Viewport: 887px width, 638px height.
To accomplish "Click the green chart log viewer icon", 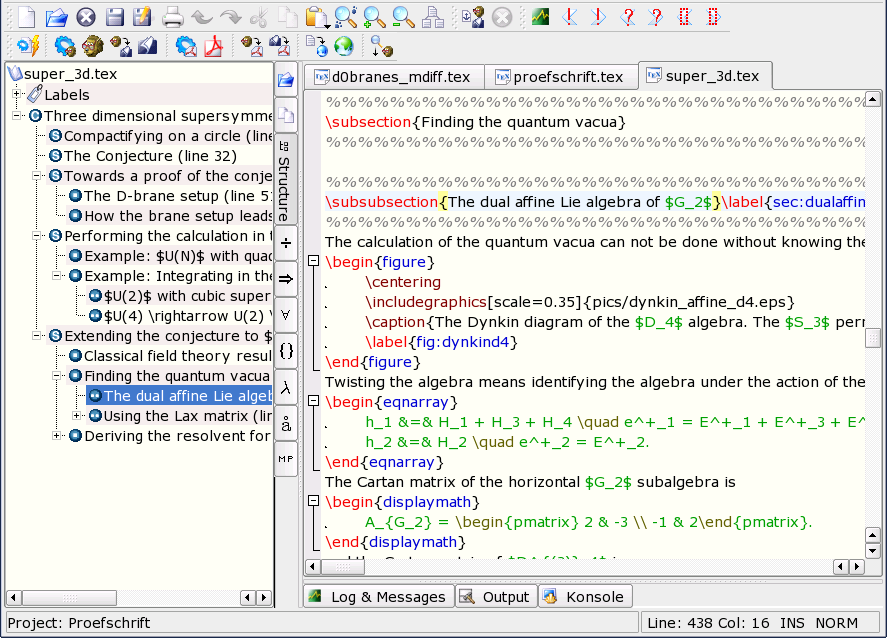I will (x=540, y=17).
